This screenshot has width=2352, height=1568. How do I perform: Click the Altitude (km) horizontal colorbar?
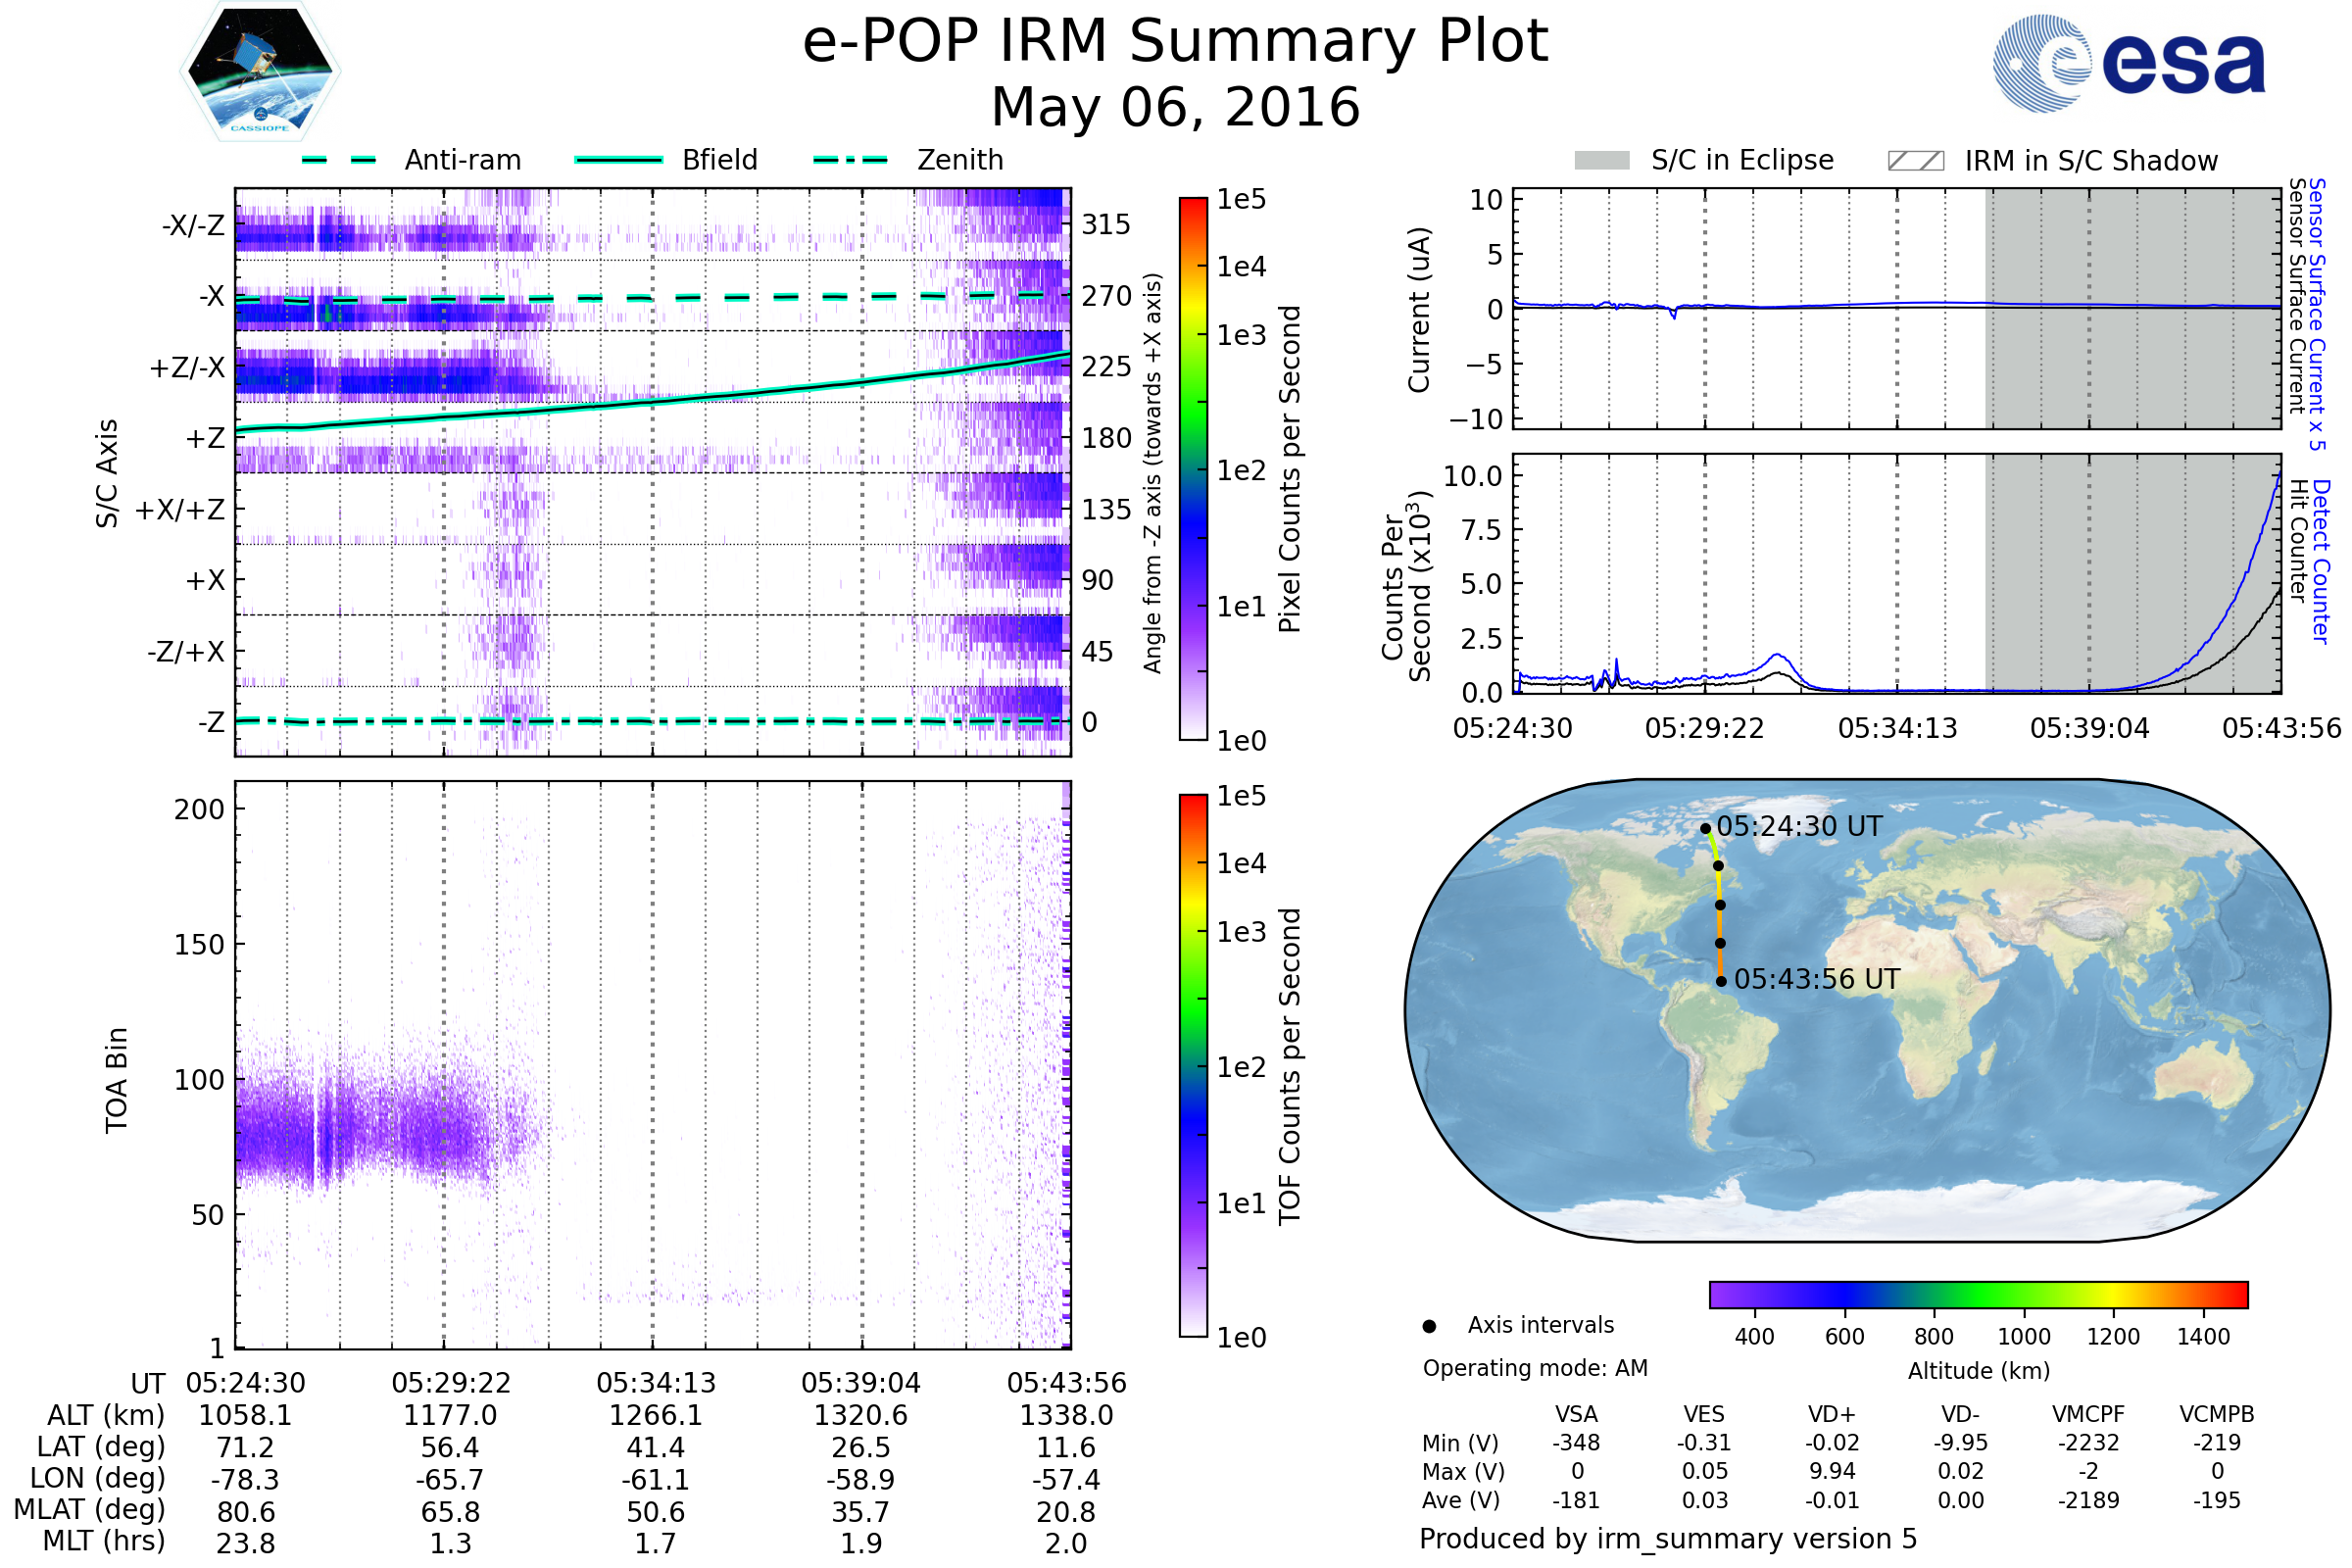1978,1295
